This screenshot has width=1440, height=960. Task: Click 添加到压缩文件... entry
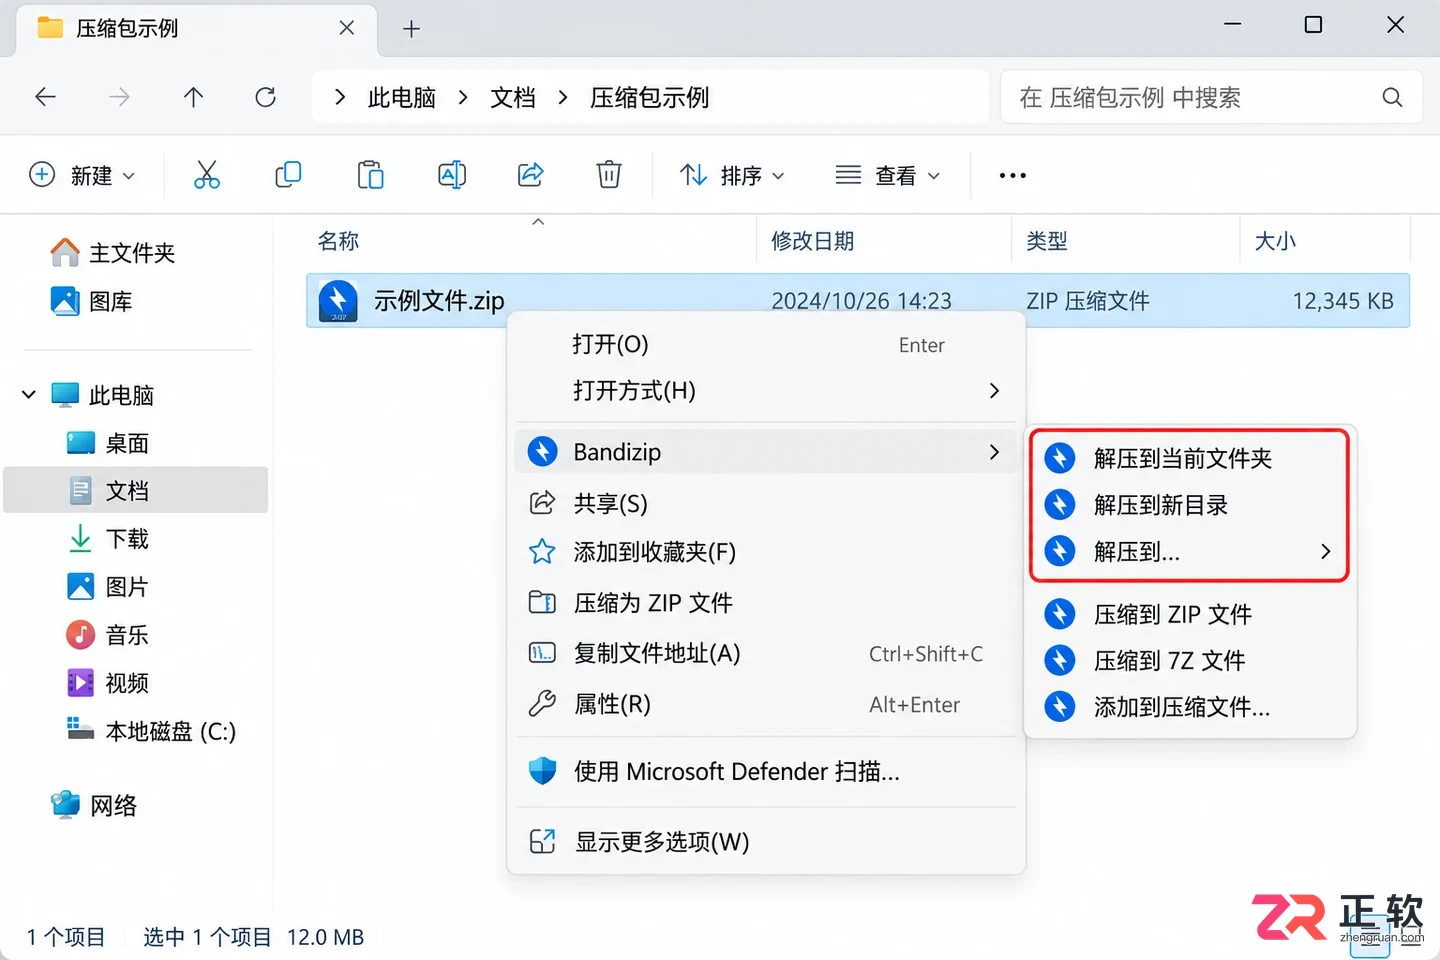1190,707
